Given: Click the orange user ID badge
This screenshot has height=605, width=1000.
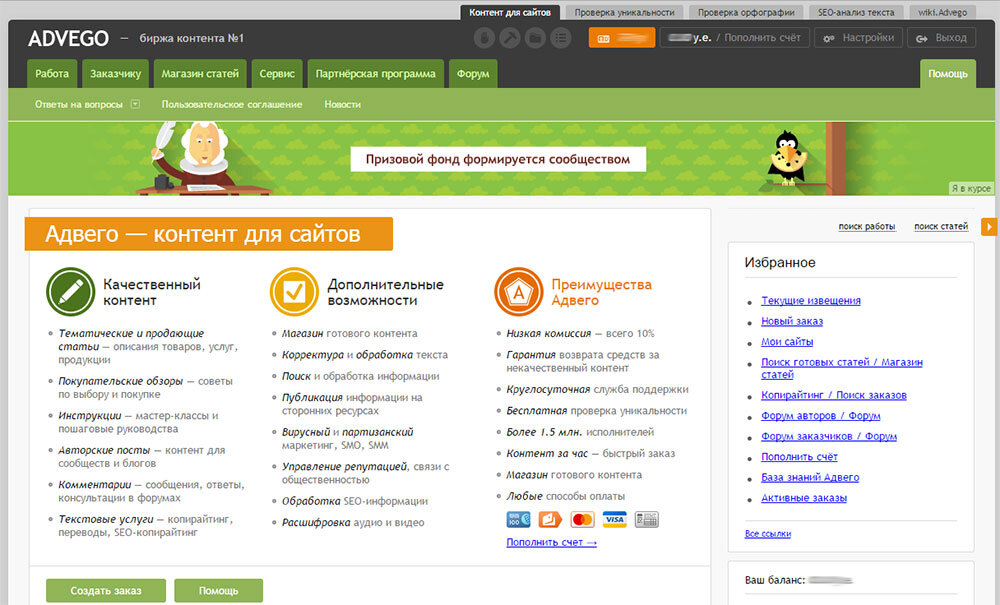Looking at the screenshot, I should (622, 38).
